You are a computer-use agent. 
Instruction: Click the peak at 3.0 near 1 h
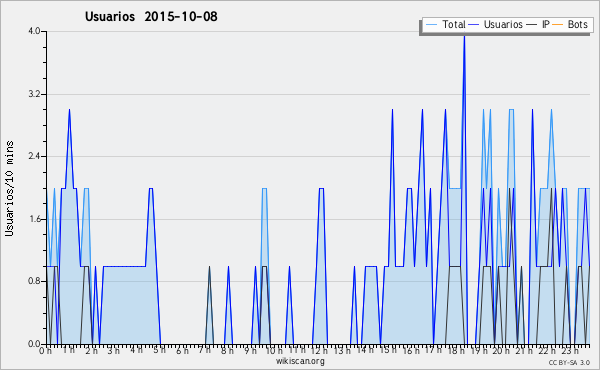69,110
